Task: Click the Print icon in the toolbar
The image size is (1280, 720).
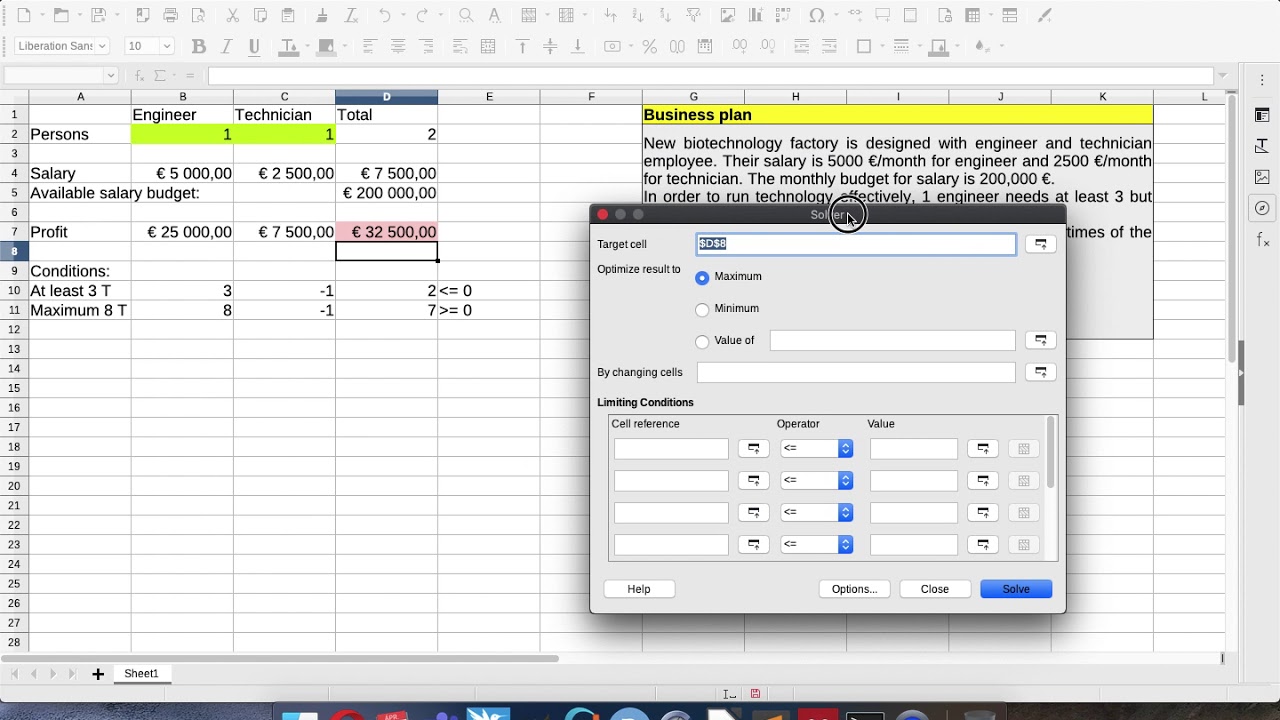Action: (170, 16)
